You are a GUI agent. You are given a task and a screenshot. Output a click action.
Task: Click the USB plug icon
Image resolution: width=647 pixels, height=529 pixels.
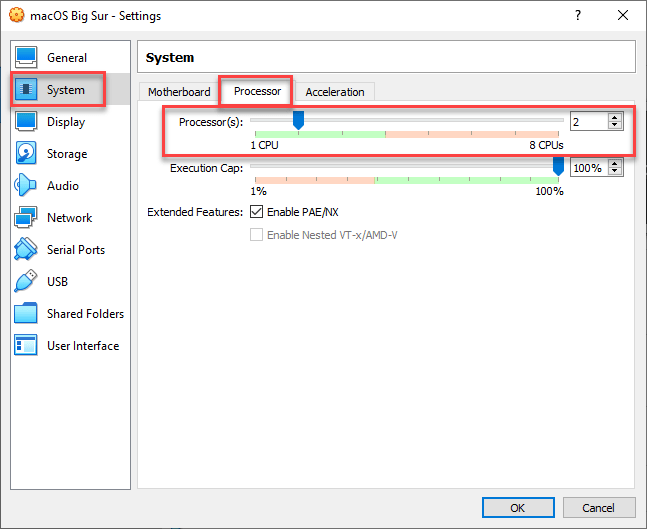coord(27,282)
